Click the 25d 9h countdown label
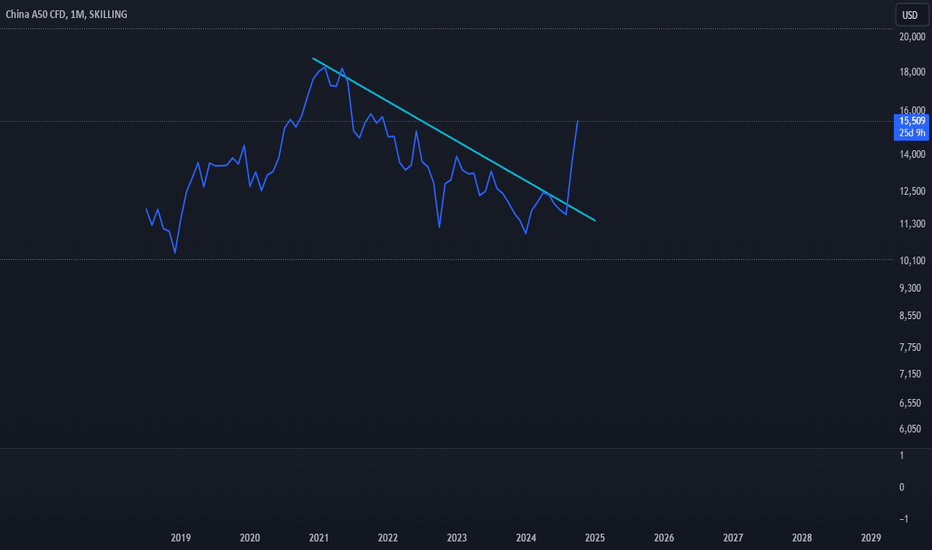The width and height of the screenshot is (932, 550). 912,133
